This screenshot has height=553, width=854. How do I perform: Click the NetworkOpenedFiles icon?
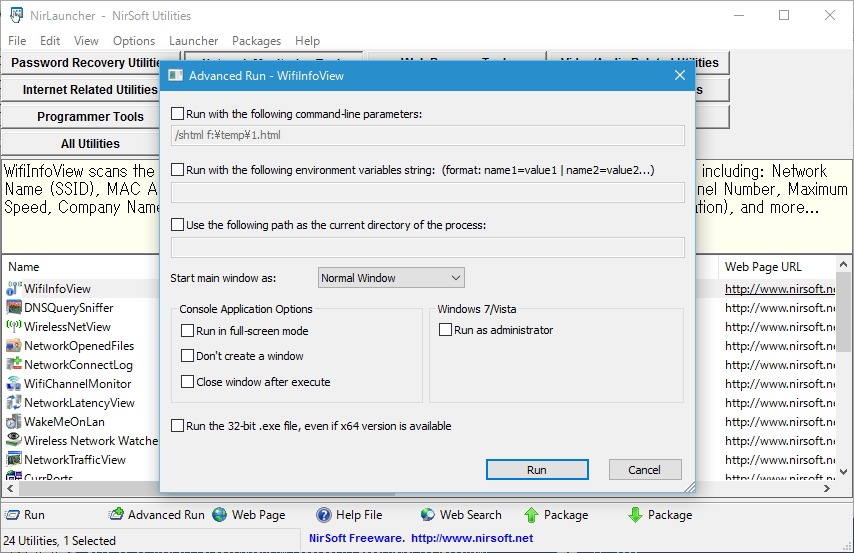14,345
